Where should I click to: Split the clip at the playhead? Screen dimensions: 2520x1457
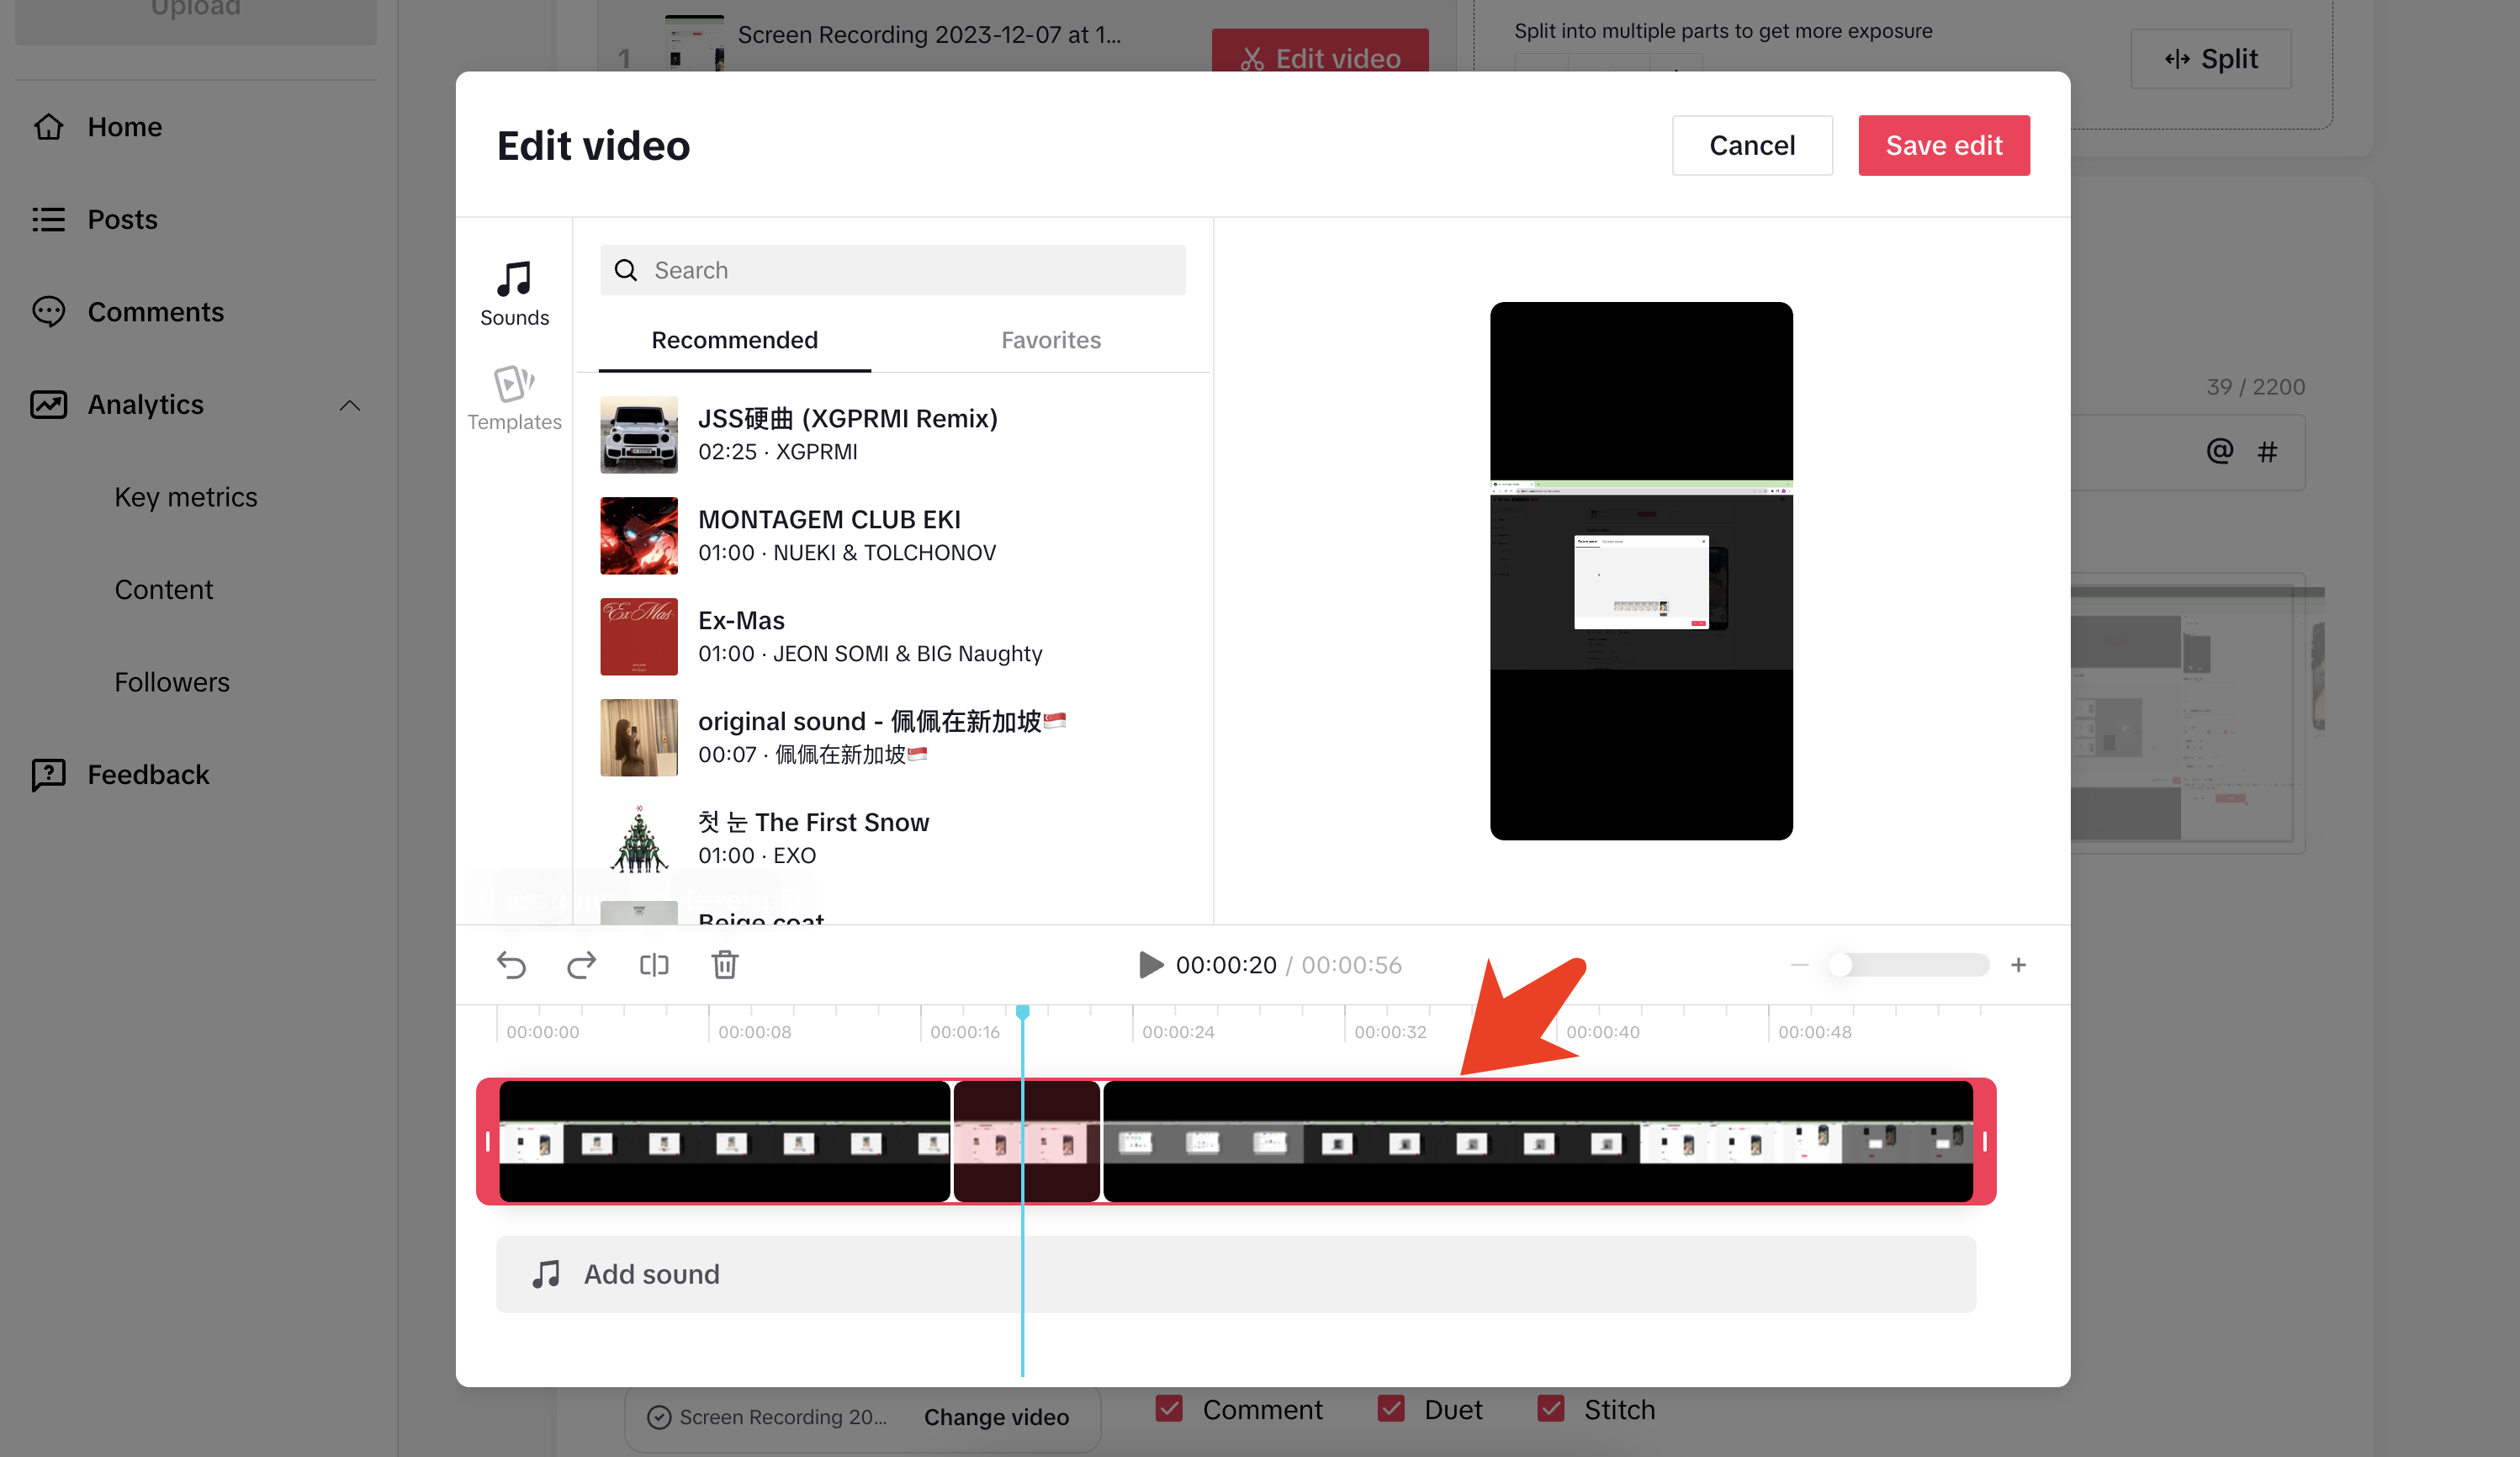coord(654,964)
